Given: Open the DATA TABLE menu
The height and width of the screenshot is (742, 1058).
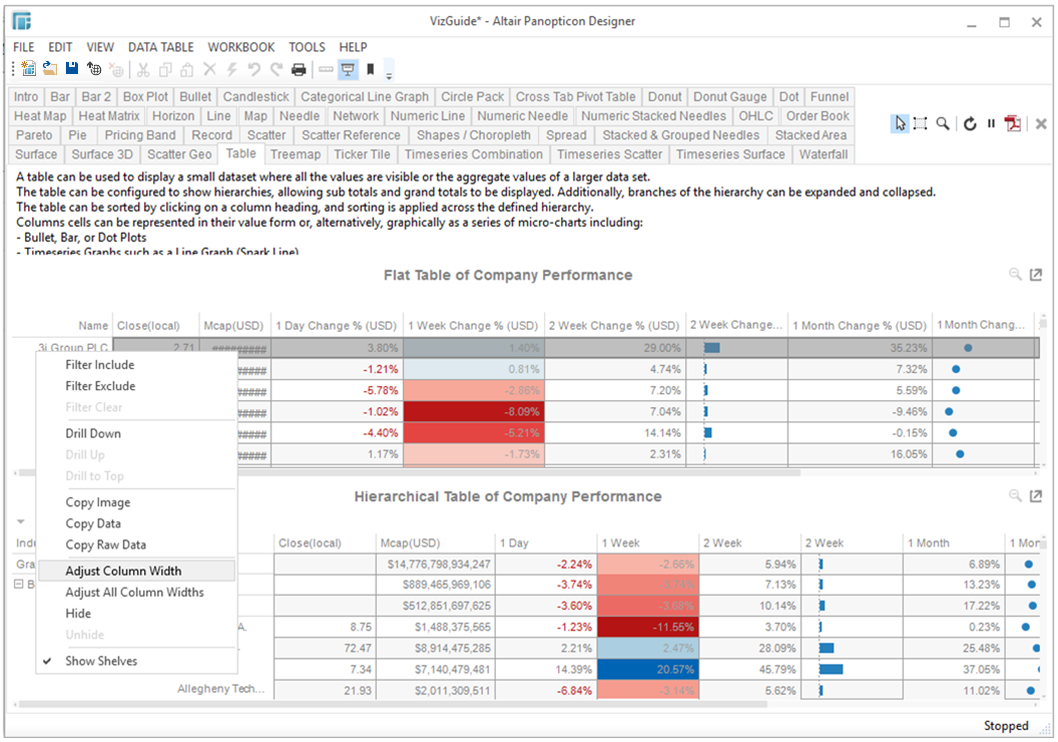Looking at the screenshot, I should [x=161, y=47].
